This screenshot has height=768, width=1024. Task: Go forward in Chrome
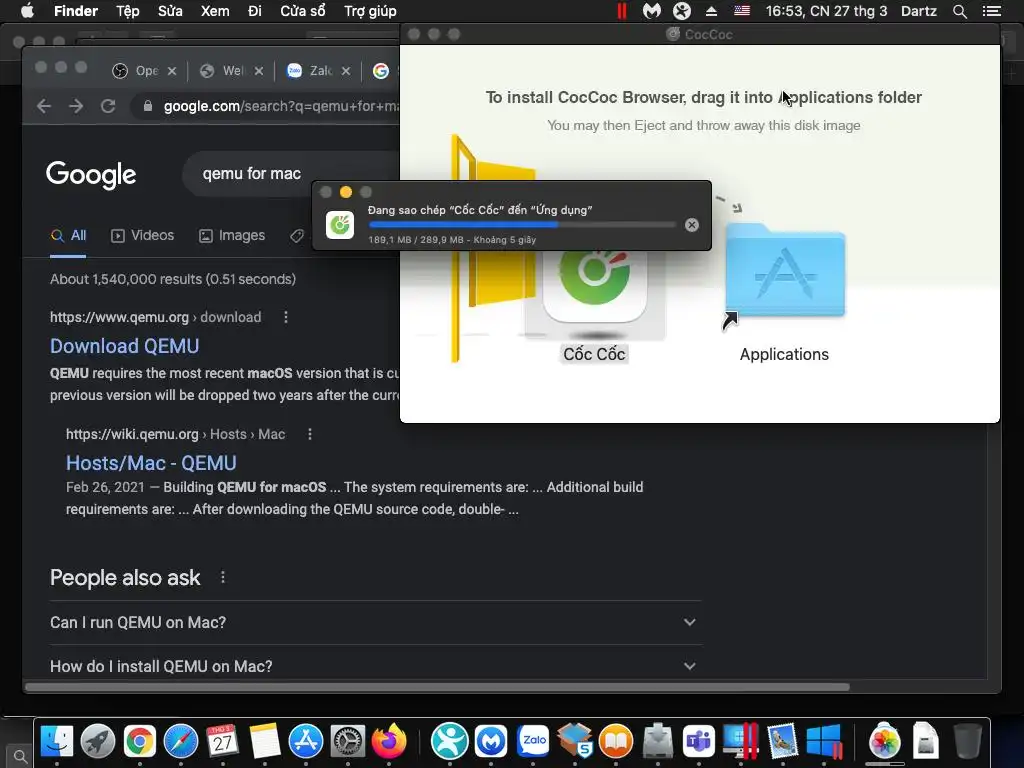click(76, 106)
